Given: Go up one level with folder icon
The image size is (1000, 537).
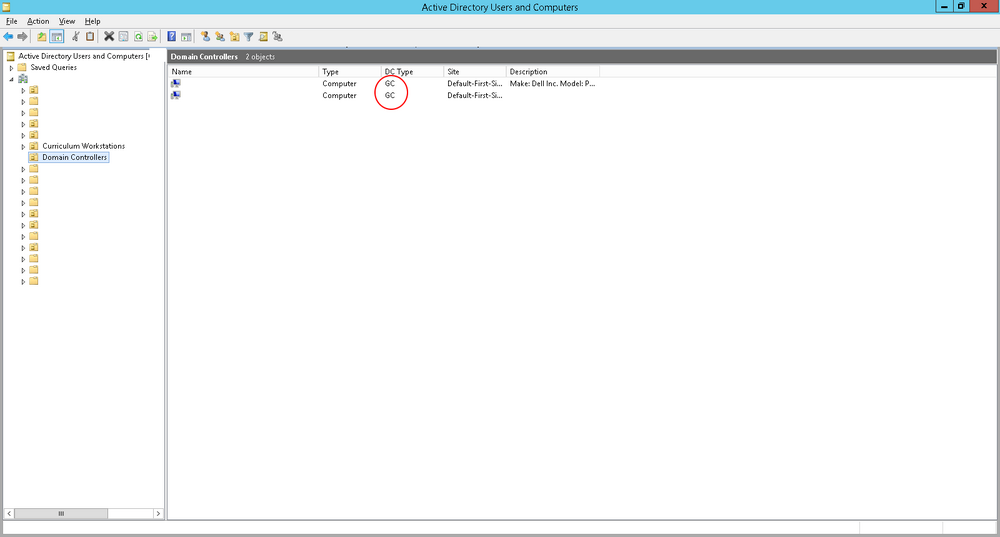Looking at the screenshot, I should 41,37.
